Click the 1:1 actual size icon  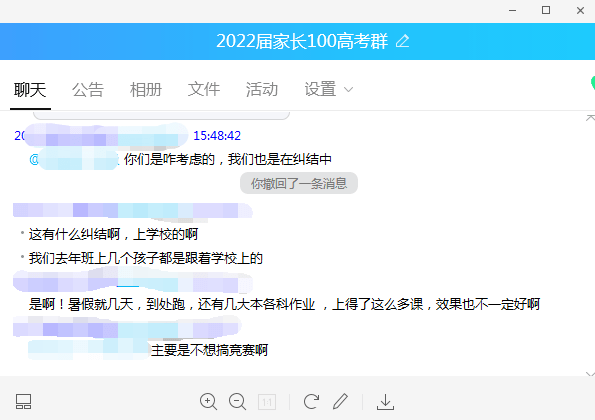(x=267, y=402)
